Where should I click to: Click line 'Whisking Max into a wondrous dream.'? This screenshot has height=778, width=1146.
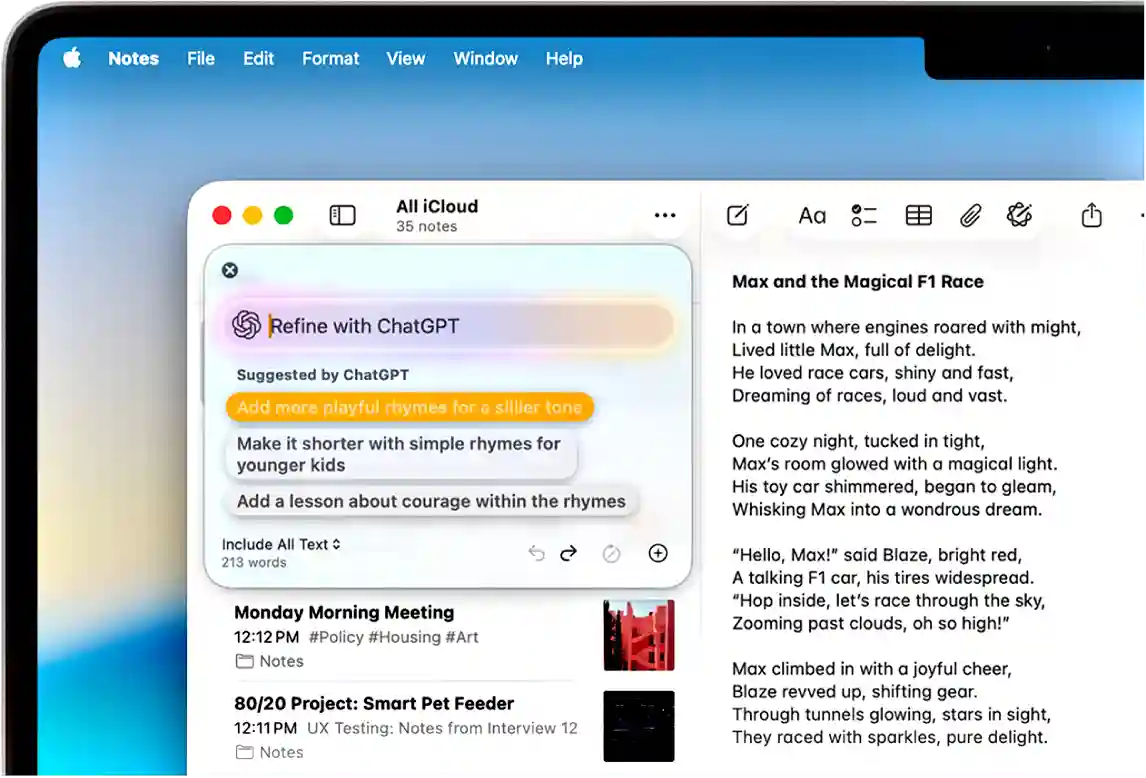click(x=887, y=510)
